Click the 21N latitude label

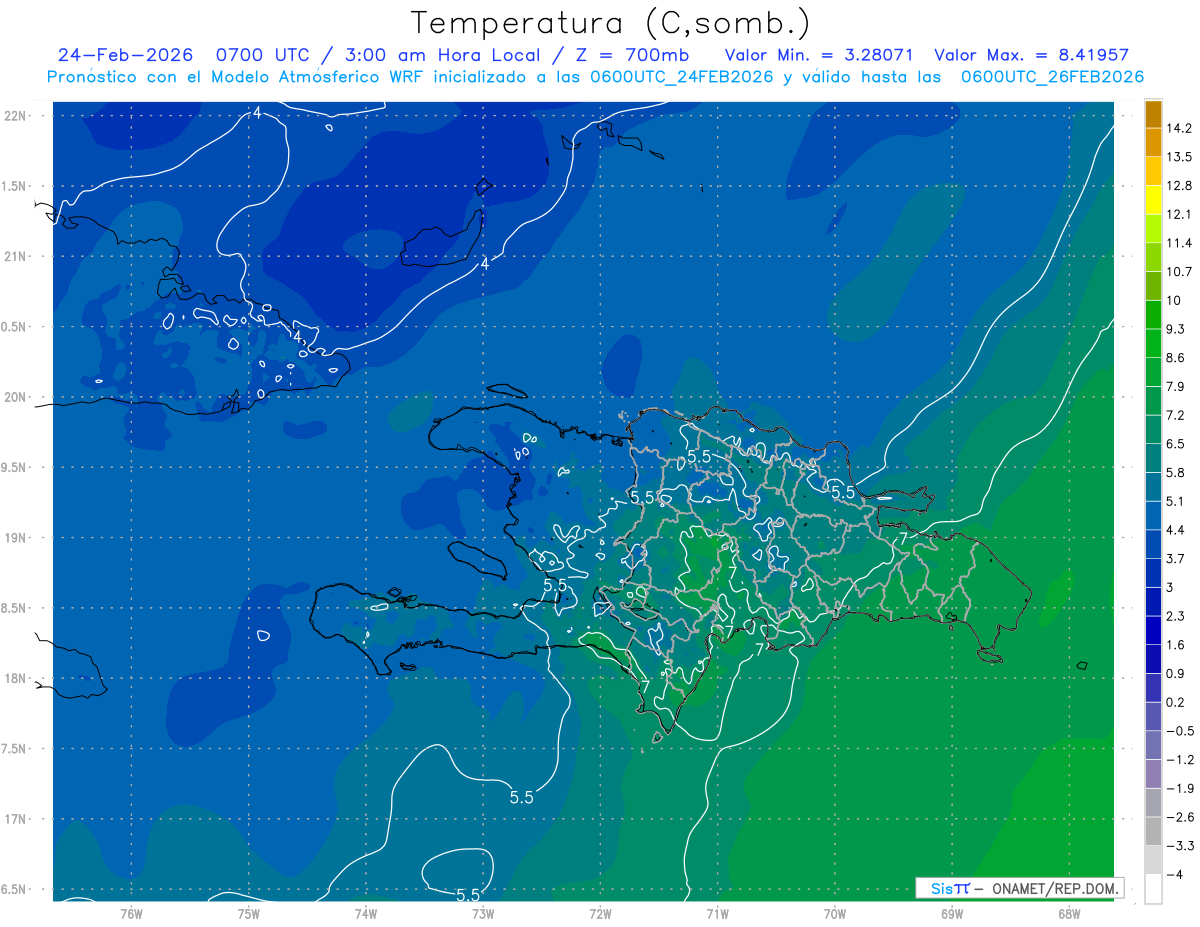(x=14, y=256)
